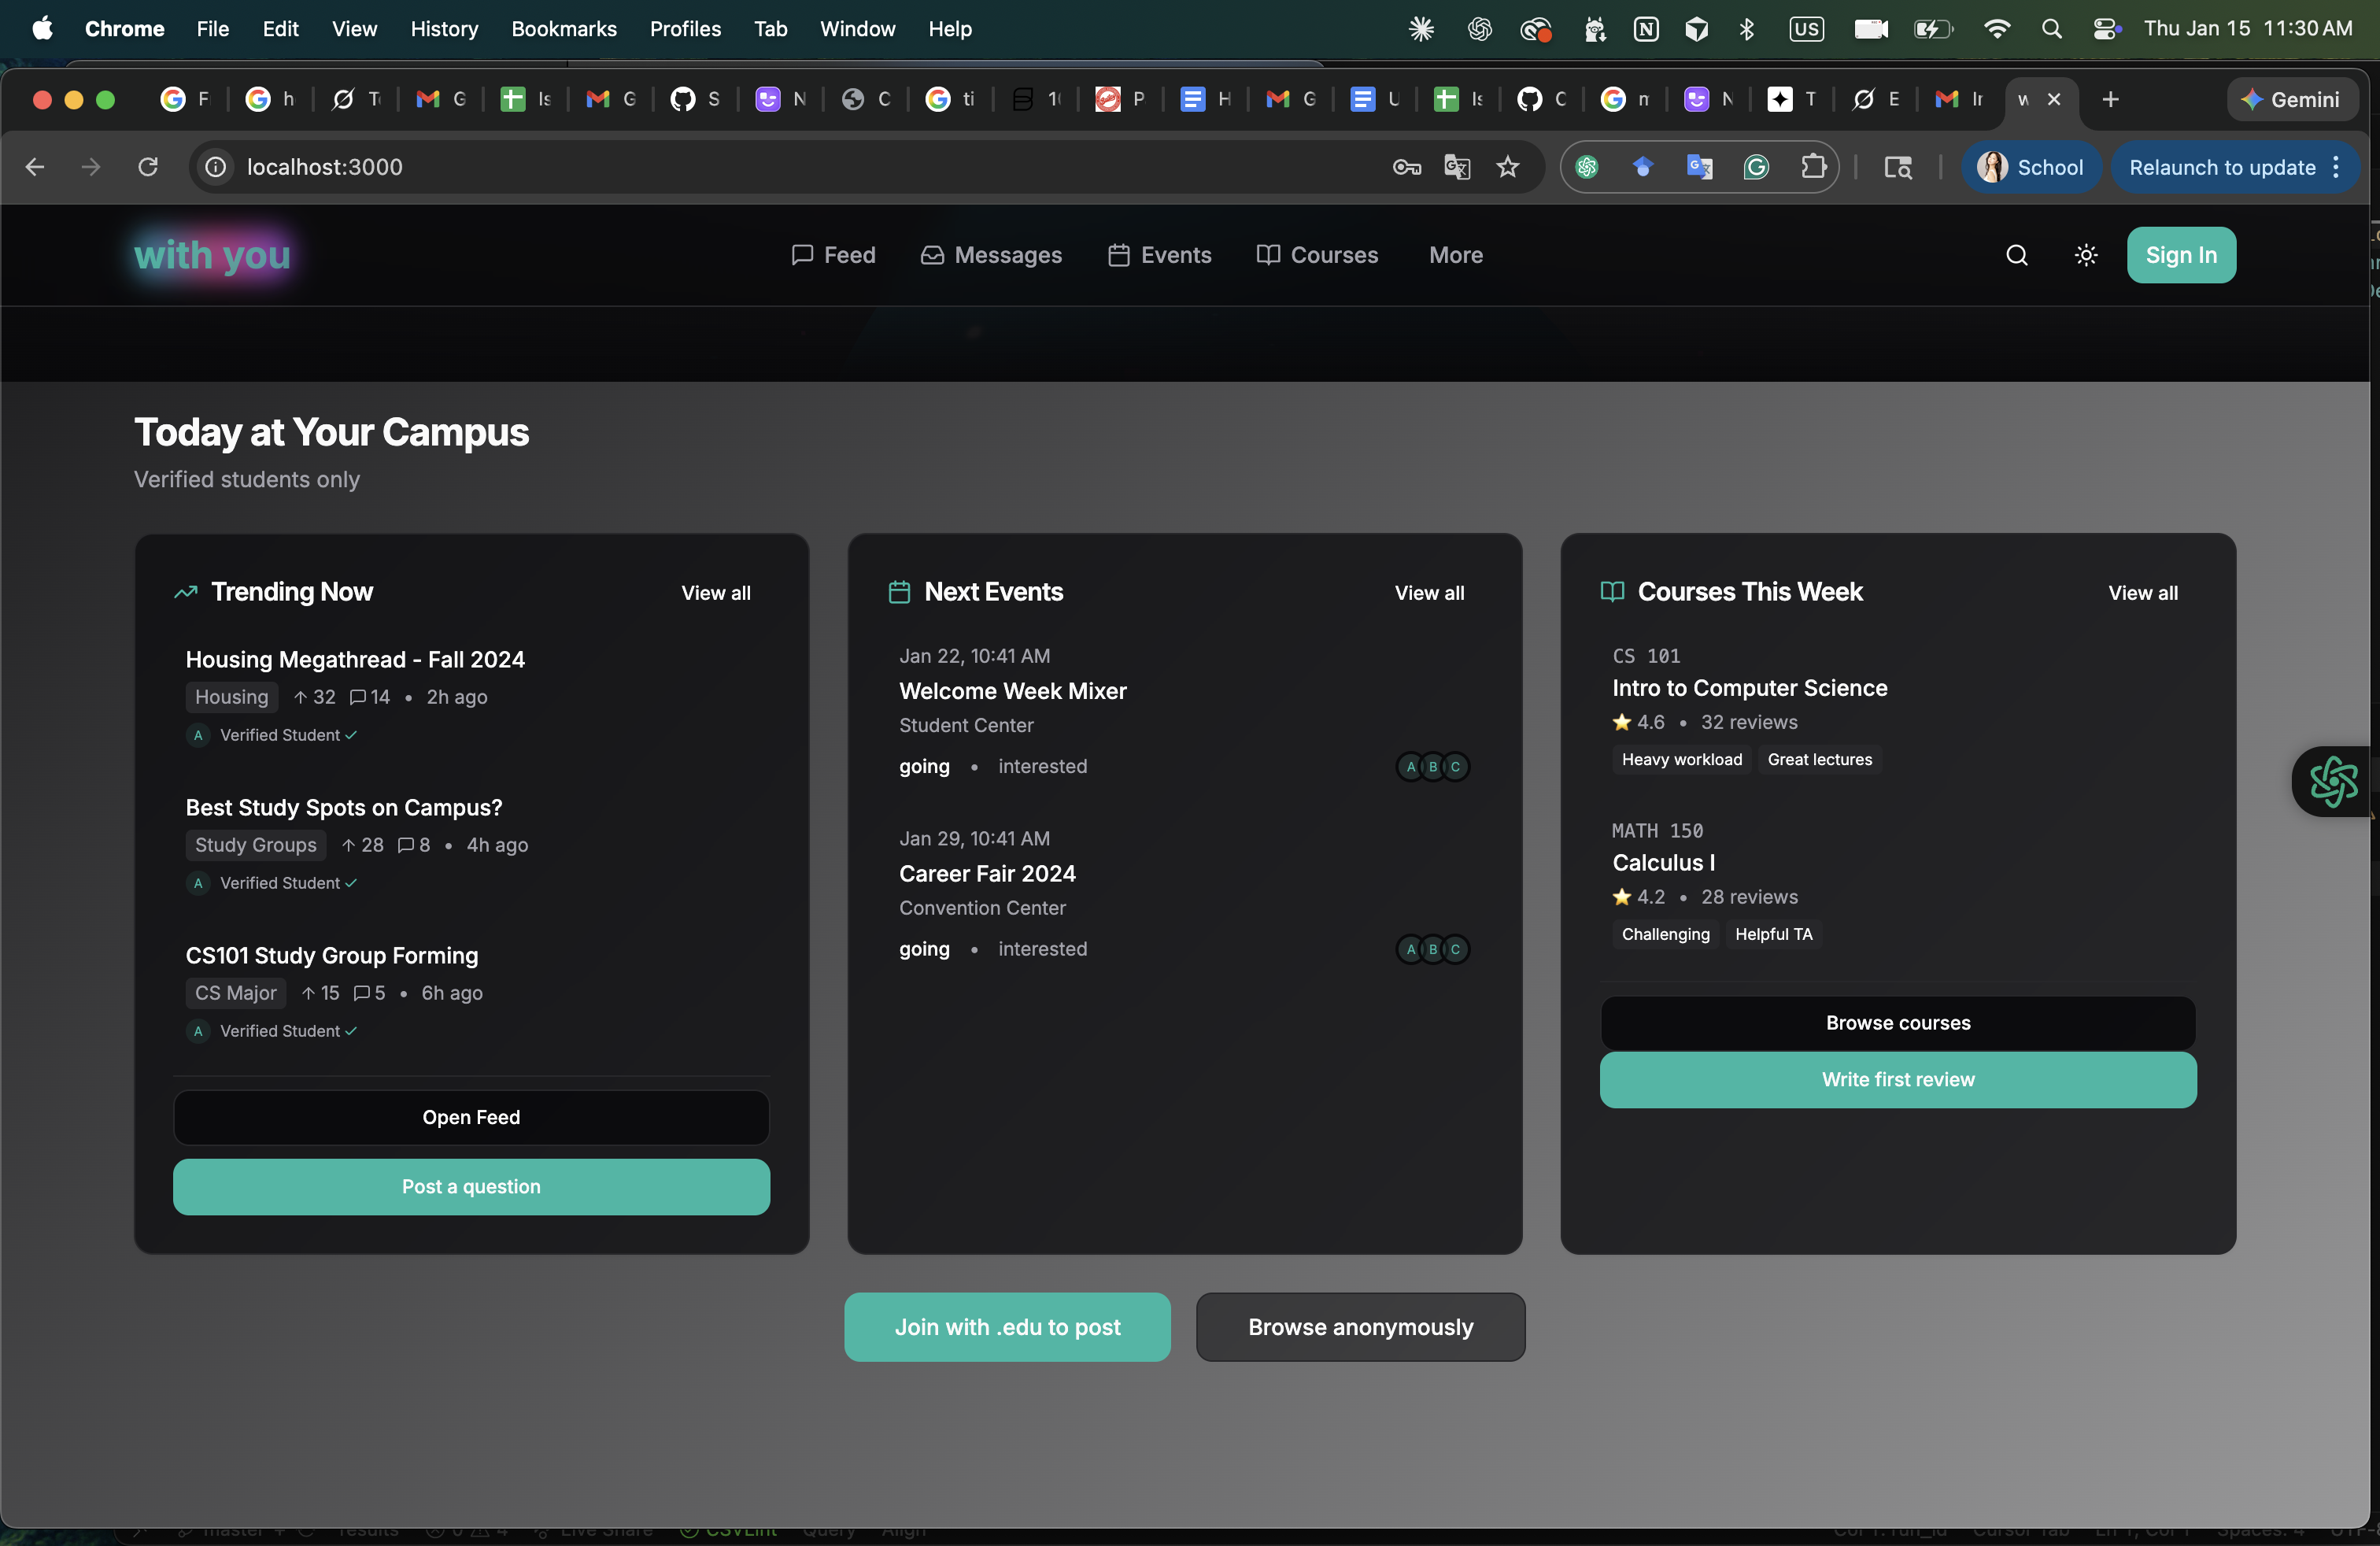Click the Open Feed button

coord(471,1117)
